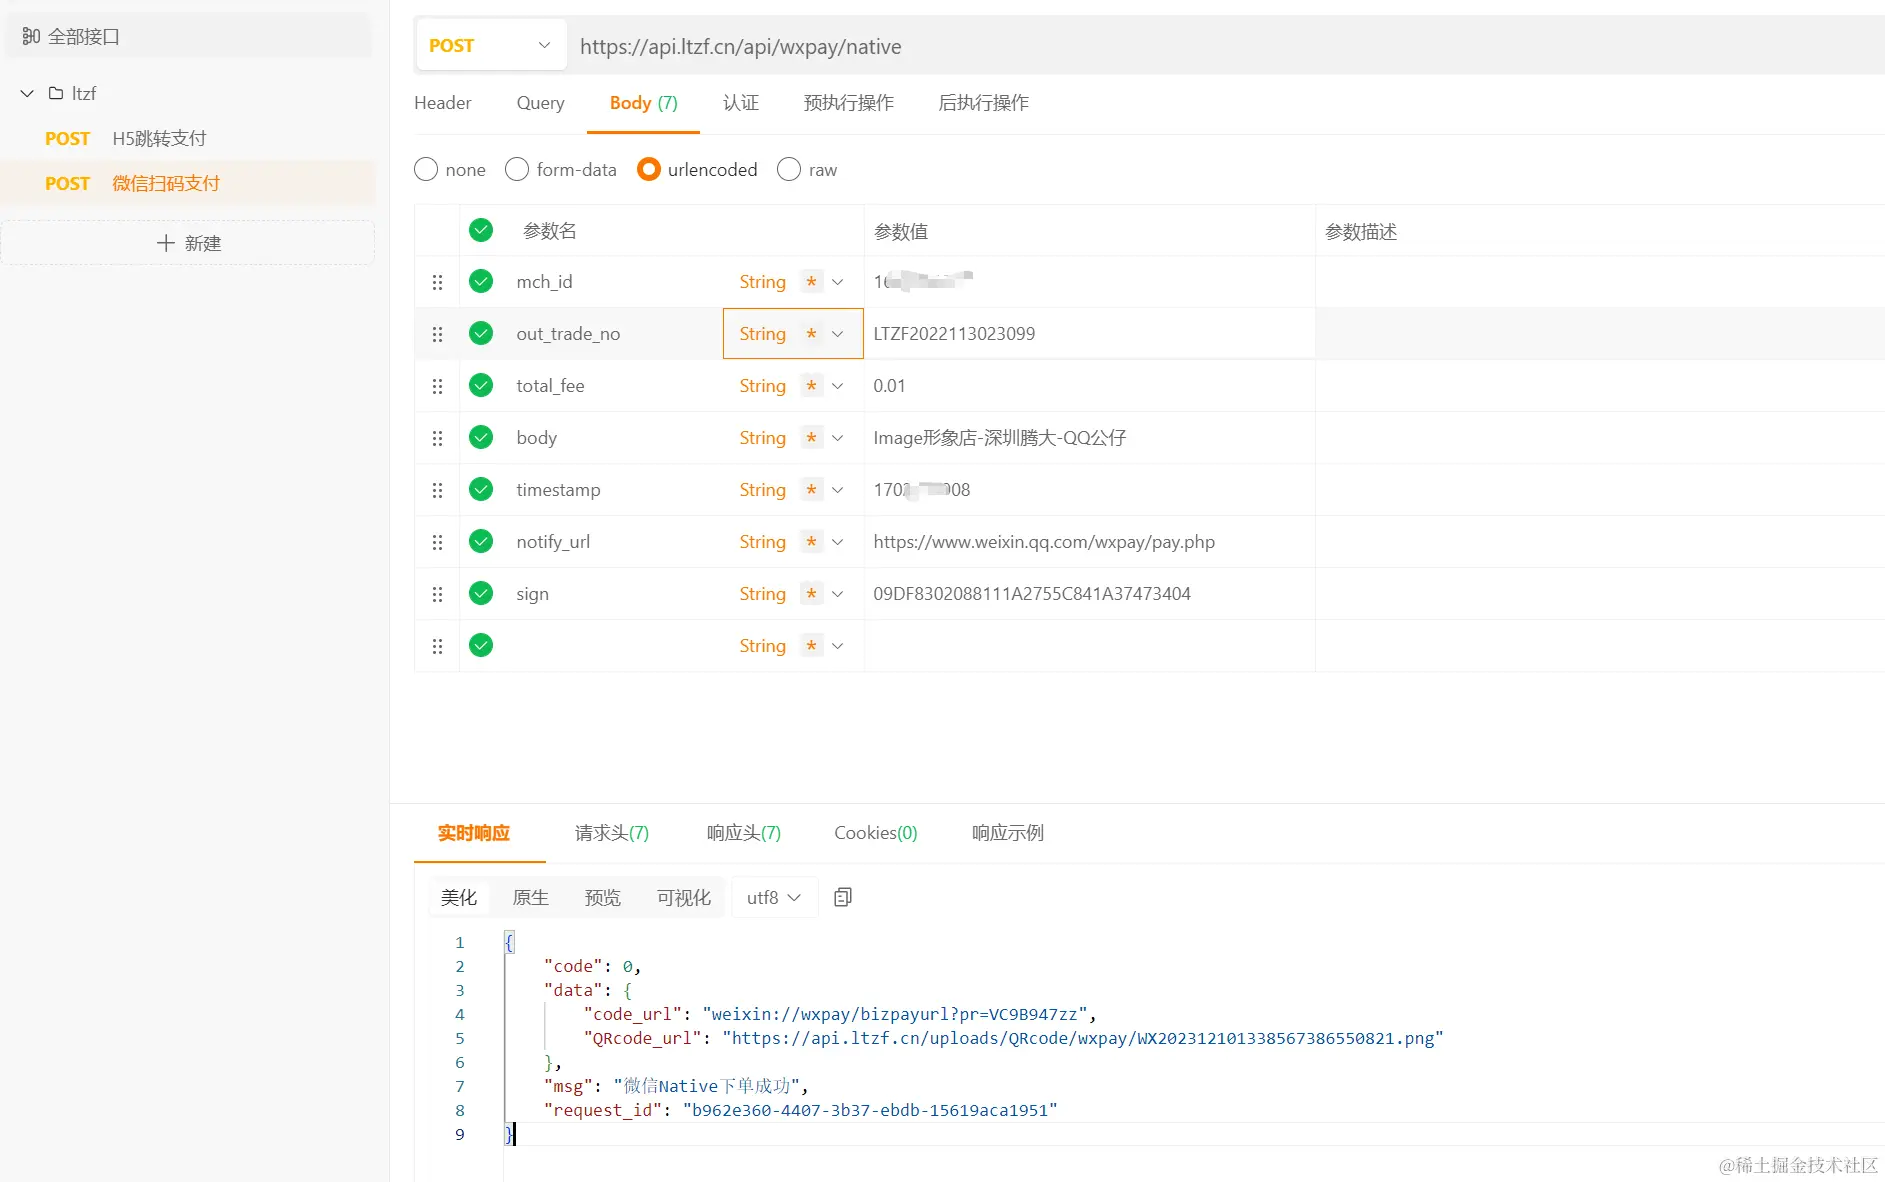This screenshot has height=1182, width=1885.
Task: Toggle required asterisk for body
Action: click(x=811, y=438)
